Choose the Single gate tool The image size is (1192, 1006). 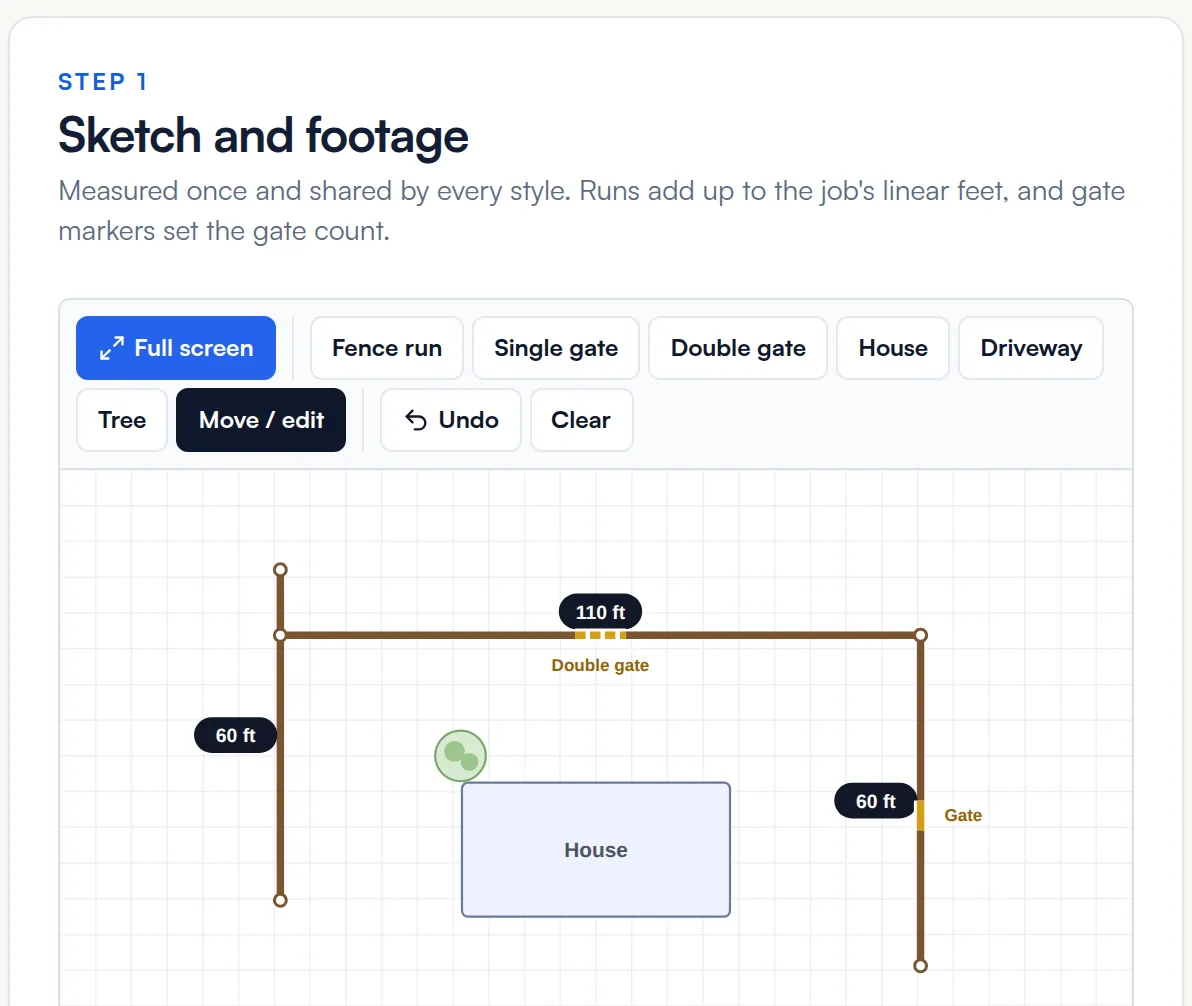(x=556, y=347)
